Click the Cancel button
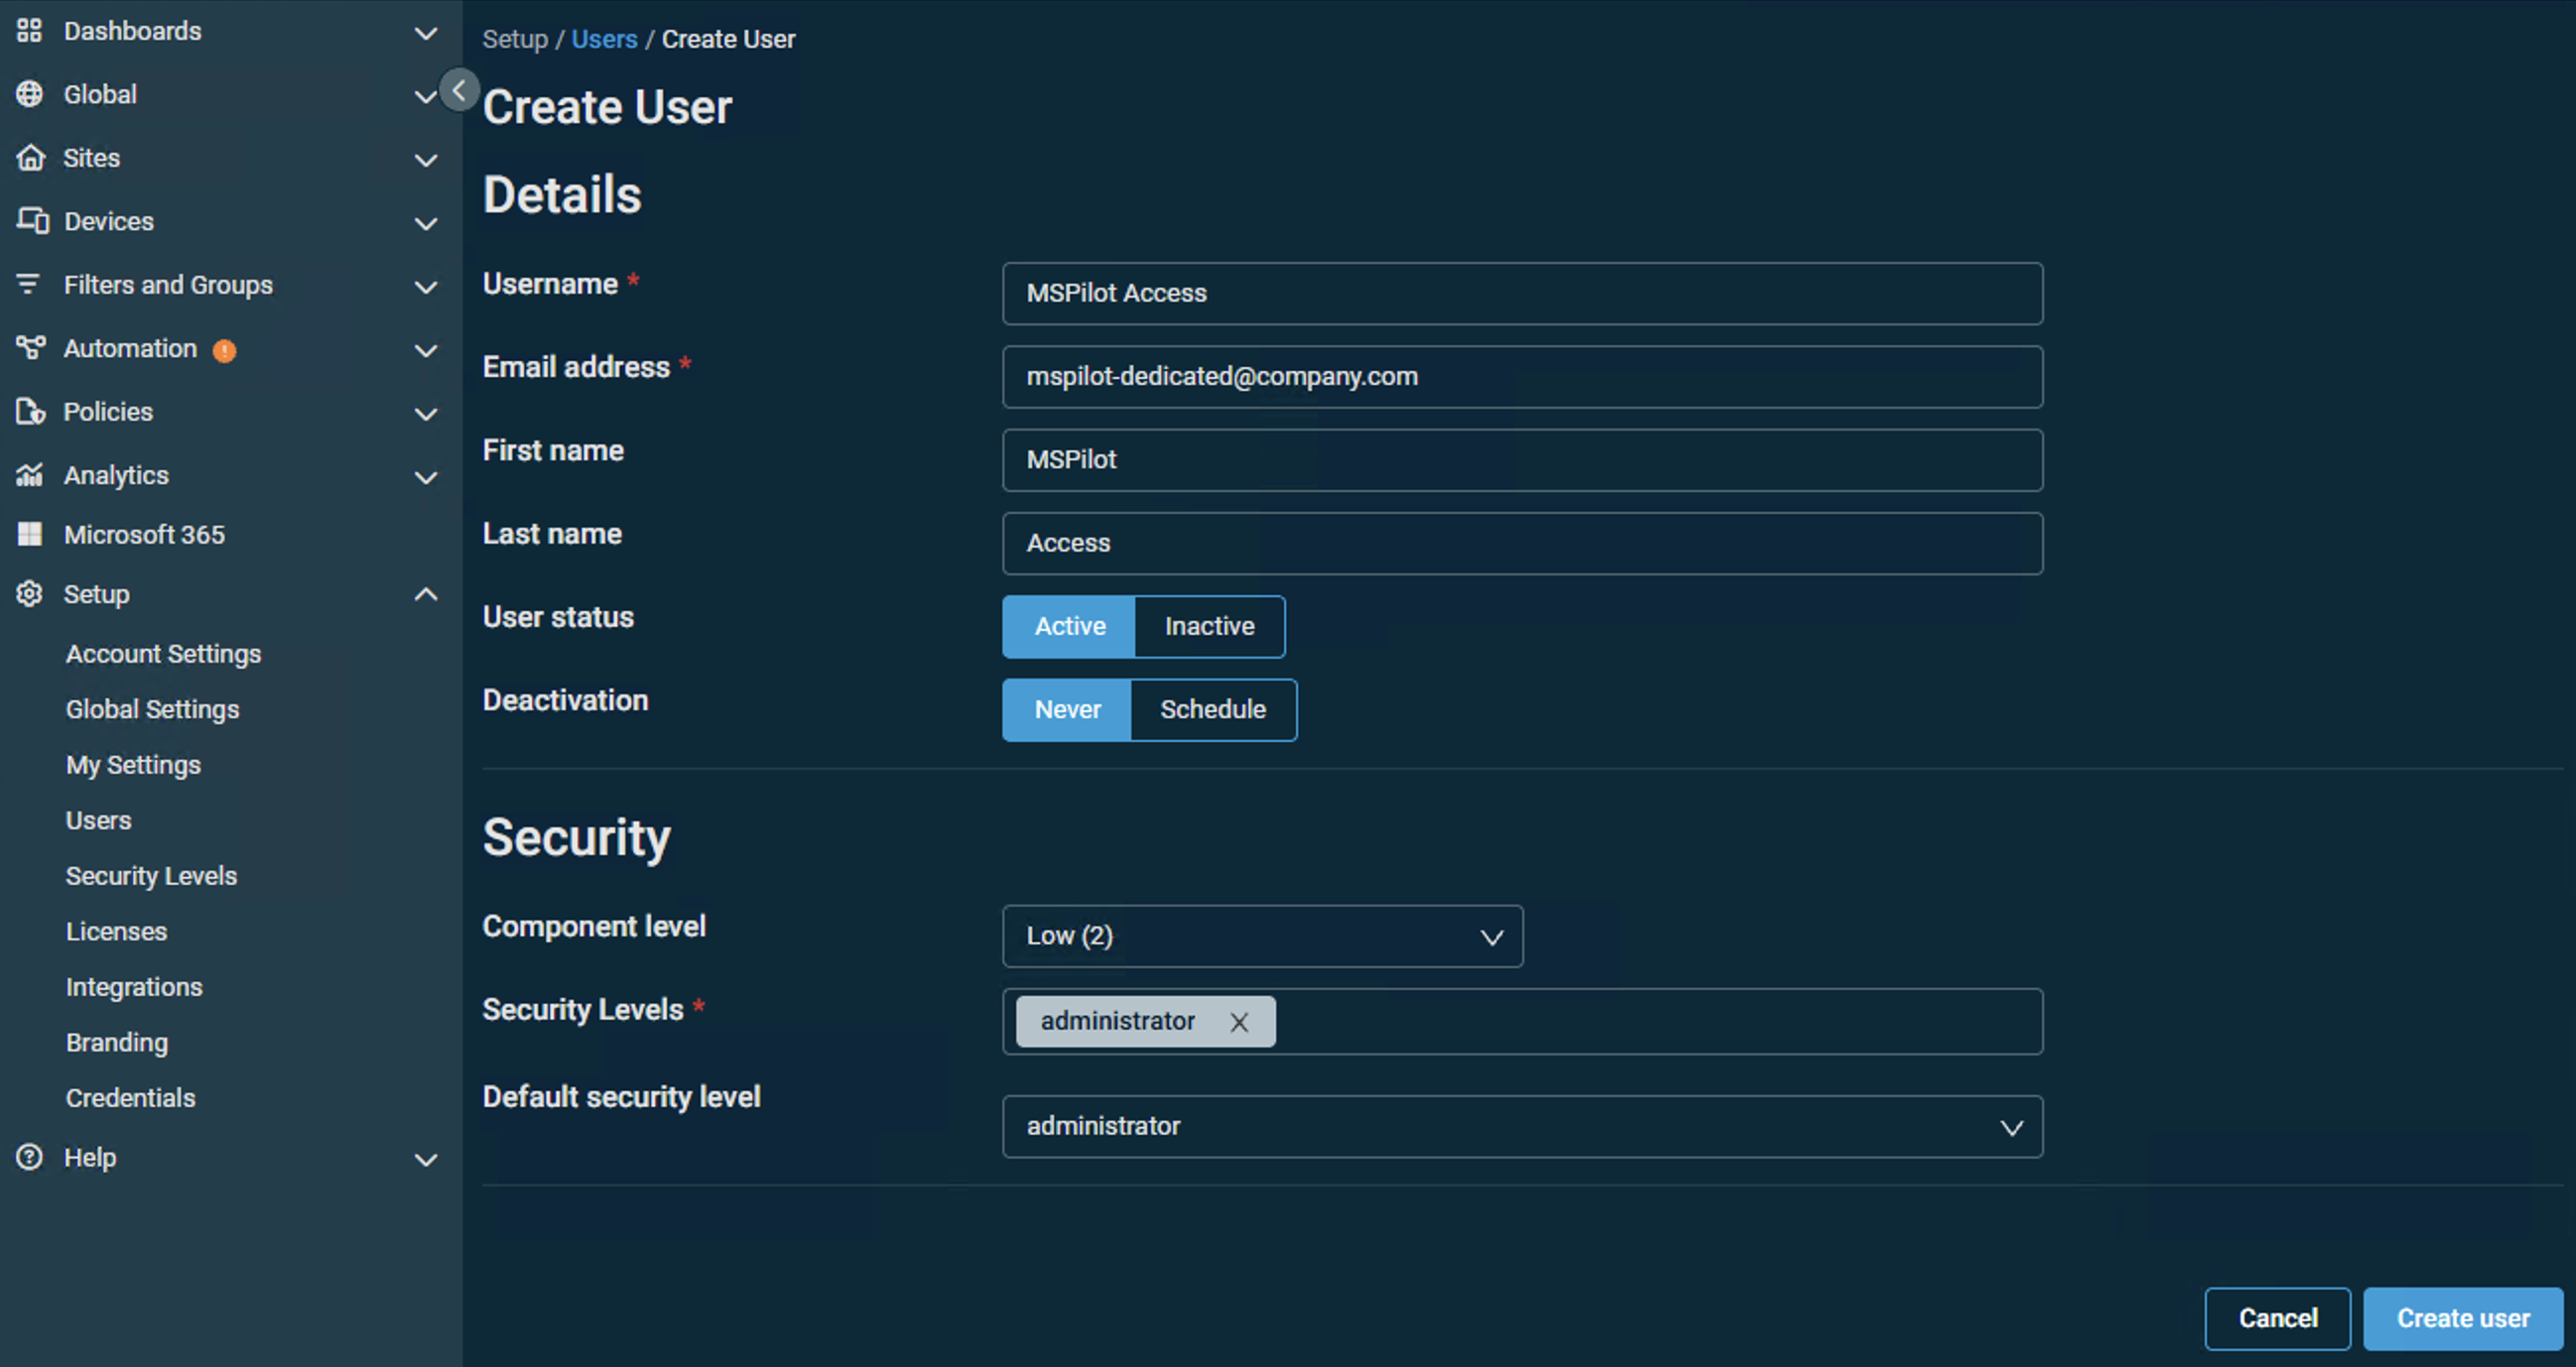The height and width of the screenshot is (1367, 2576). coord(2277,1319)
